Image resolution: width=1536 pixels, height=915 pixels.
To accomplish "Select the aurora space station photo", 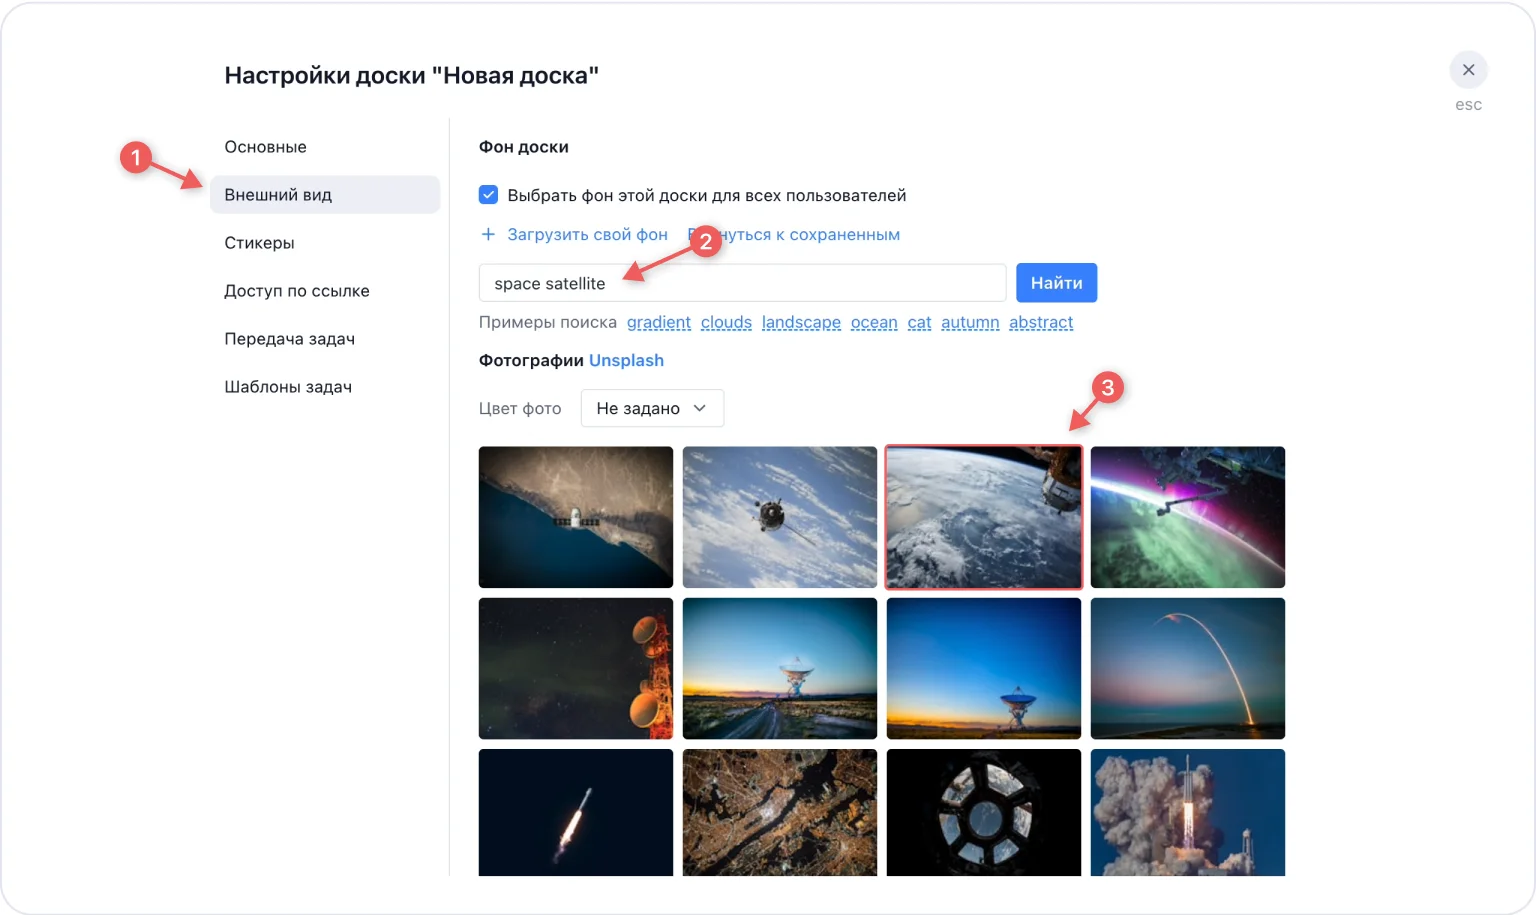I will pos(1187,517).
